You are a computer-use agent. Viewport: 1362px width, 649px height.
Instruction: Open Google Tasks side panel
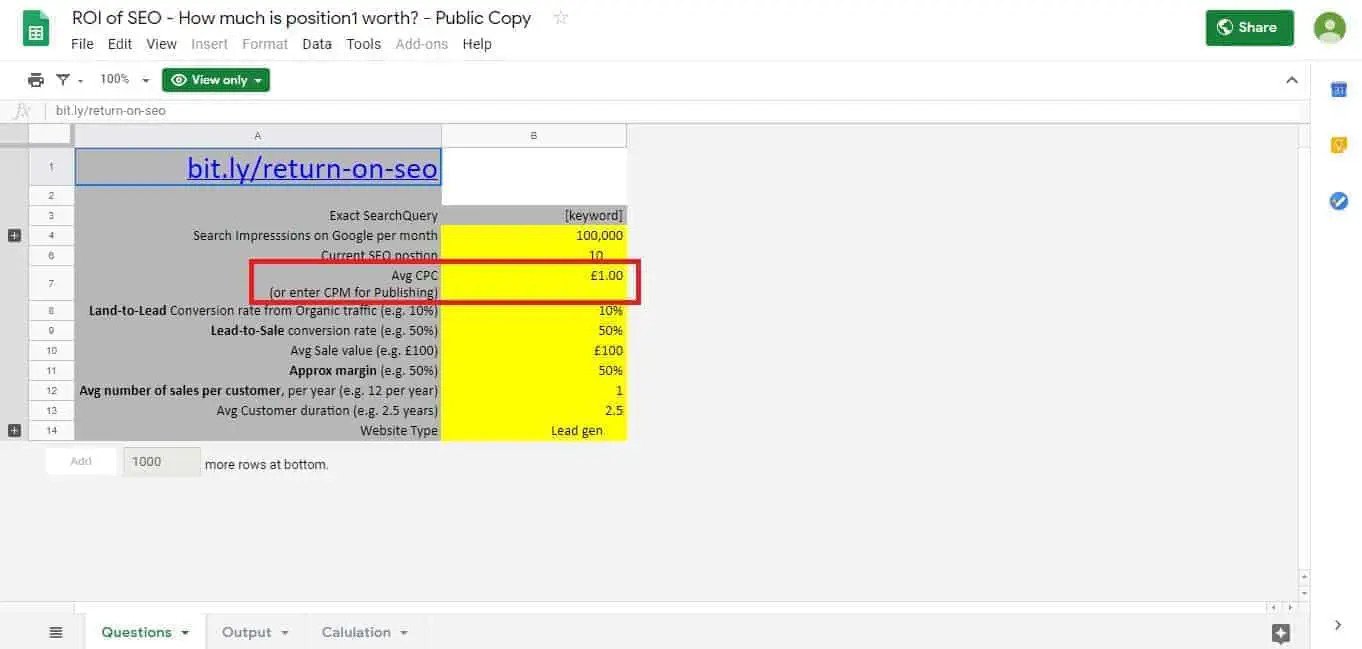[1338, 201]
